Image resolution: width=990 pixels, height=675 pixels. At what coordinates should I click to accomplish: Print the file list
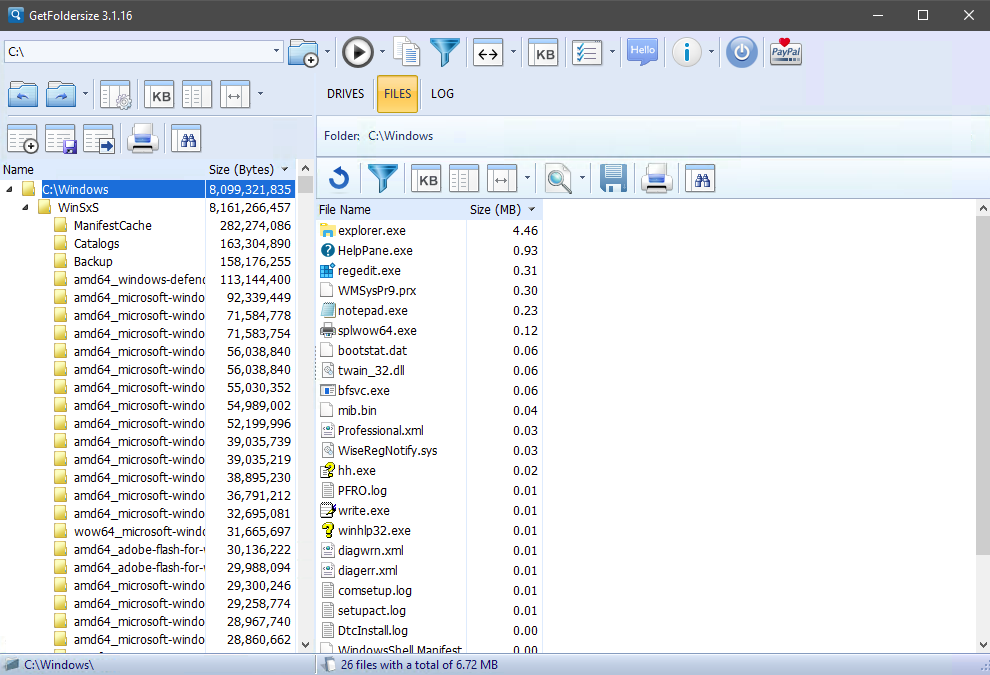[657, 179]
